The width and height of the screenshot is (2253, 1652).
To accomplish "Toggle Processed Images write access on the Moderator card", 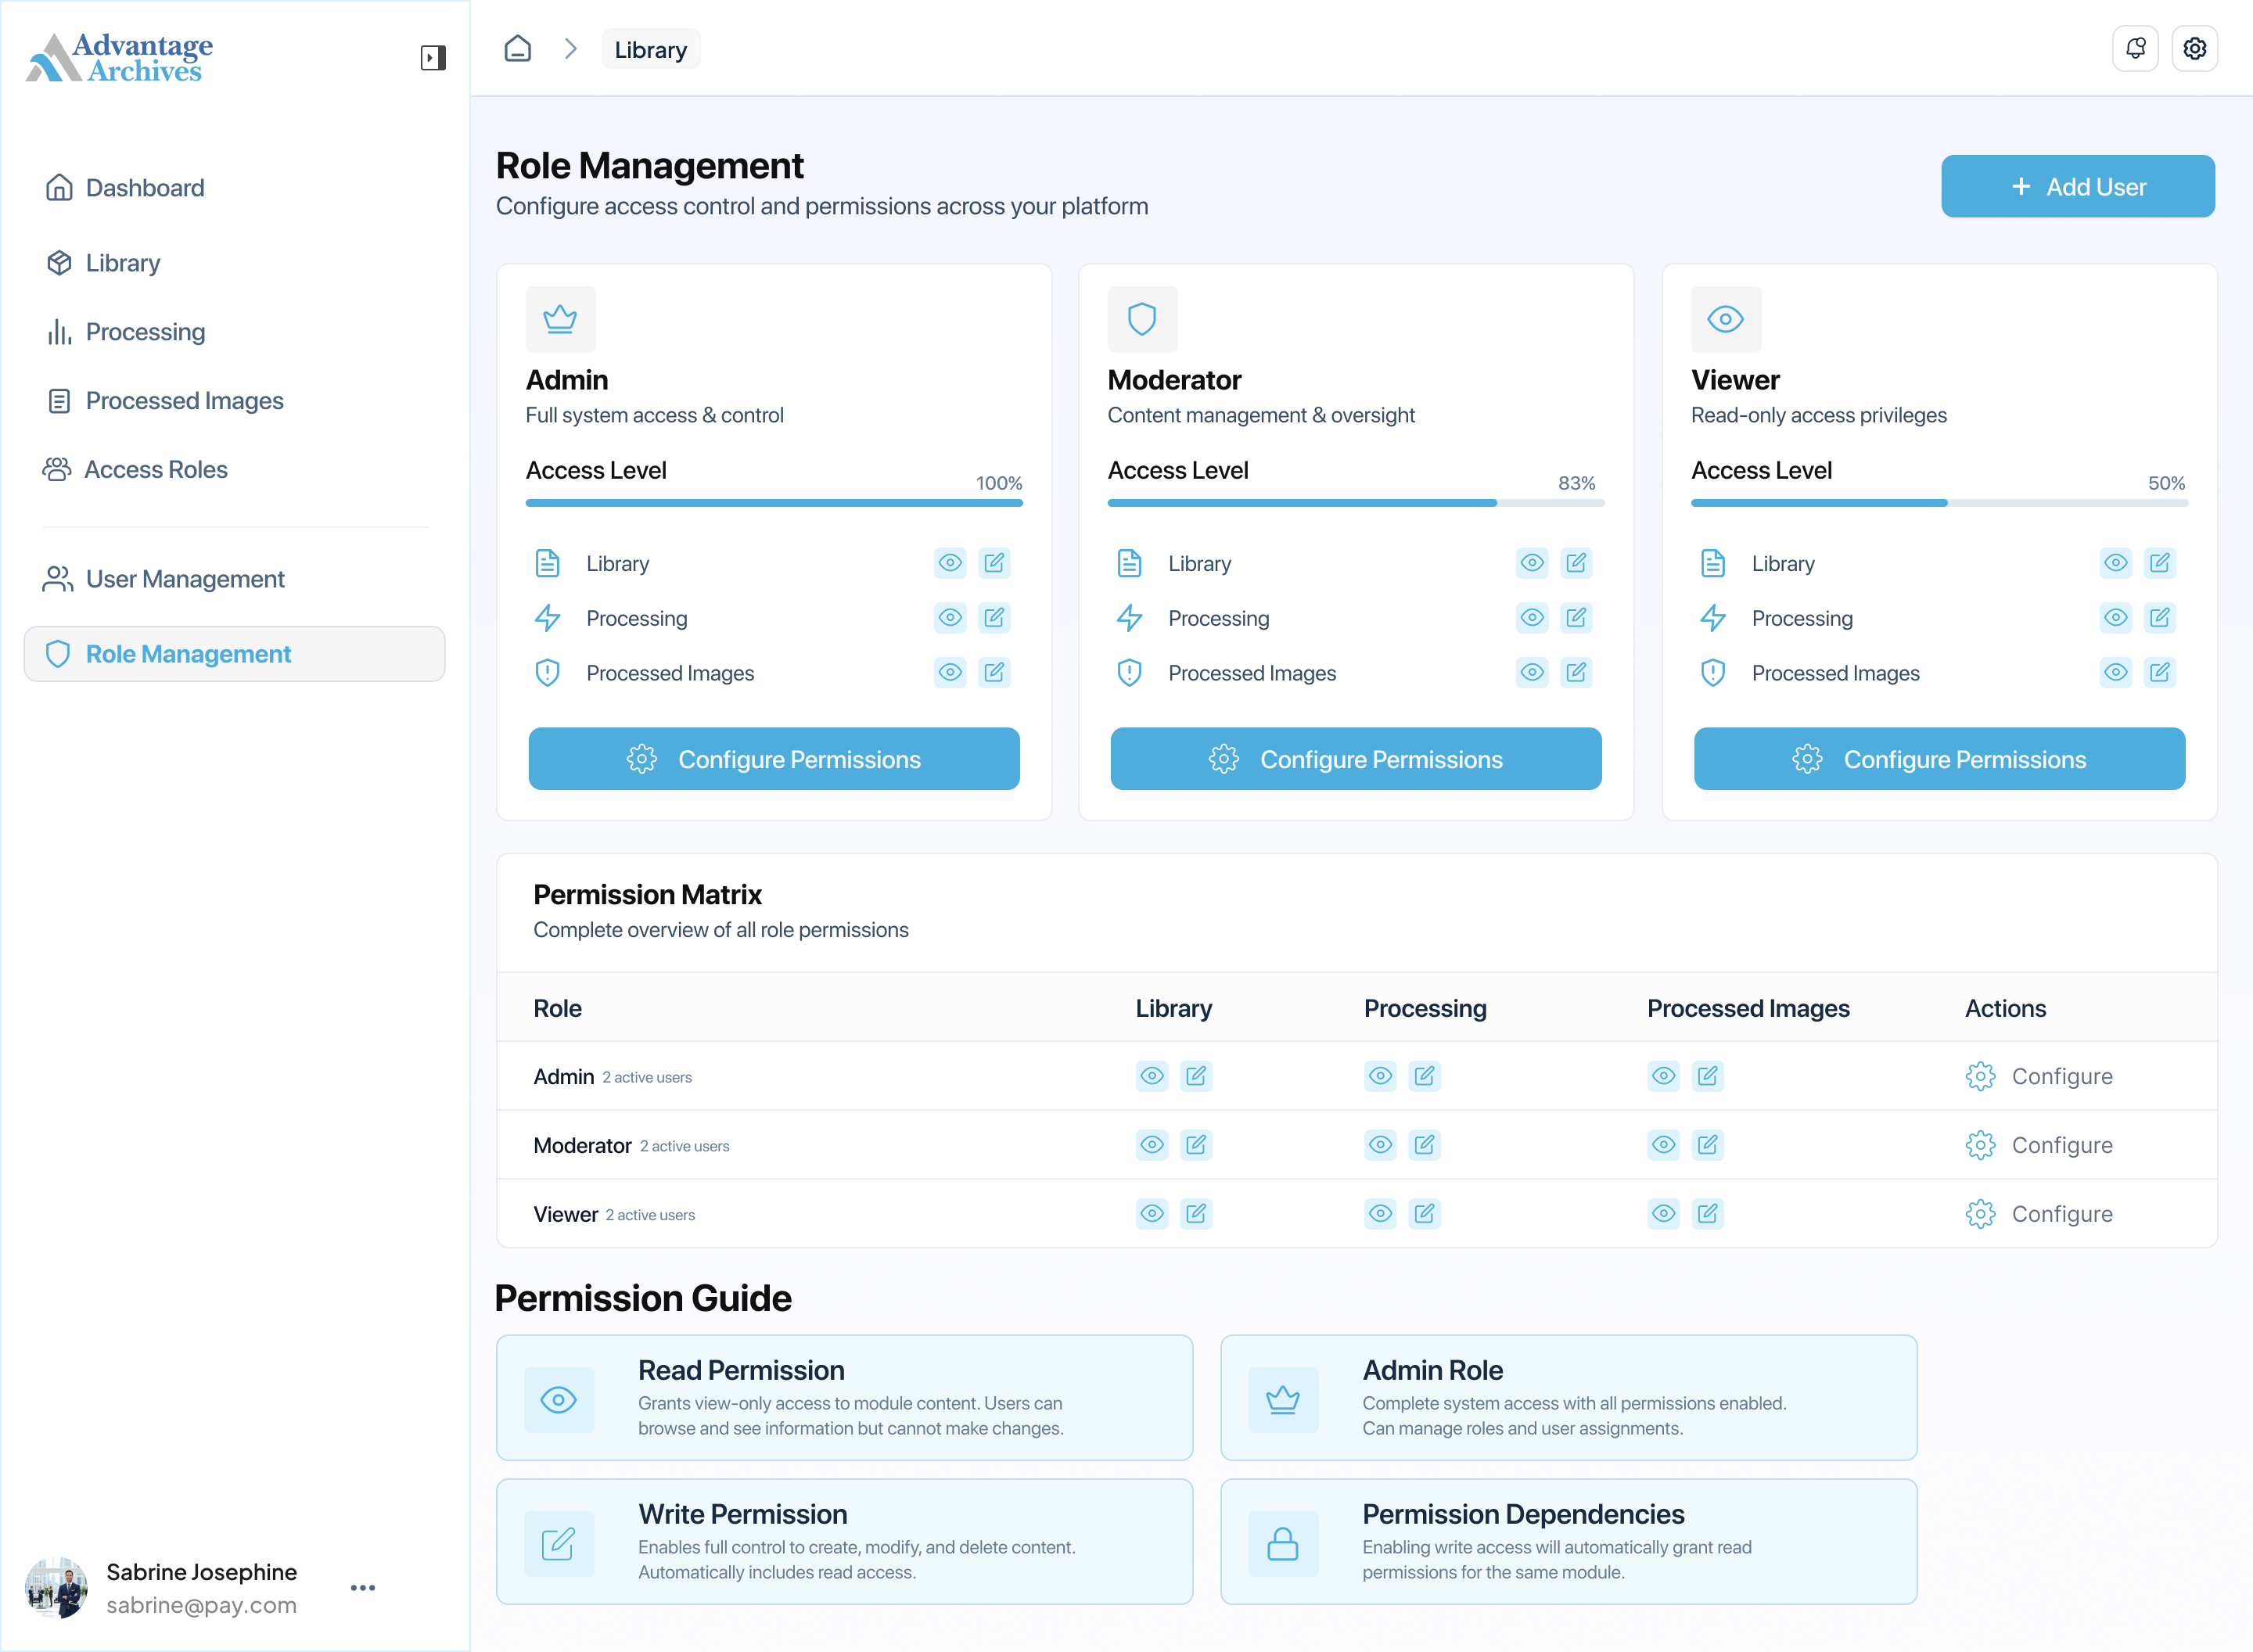I will [x=1576, y=673].
